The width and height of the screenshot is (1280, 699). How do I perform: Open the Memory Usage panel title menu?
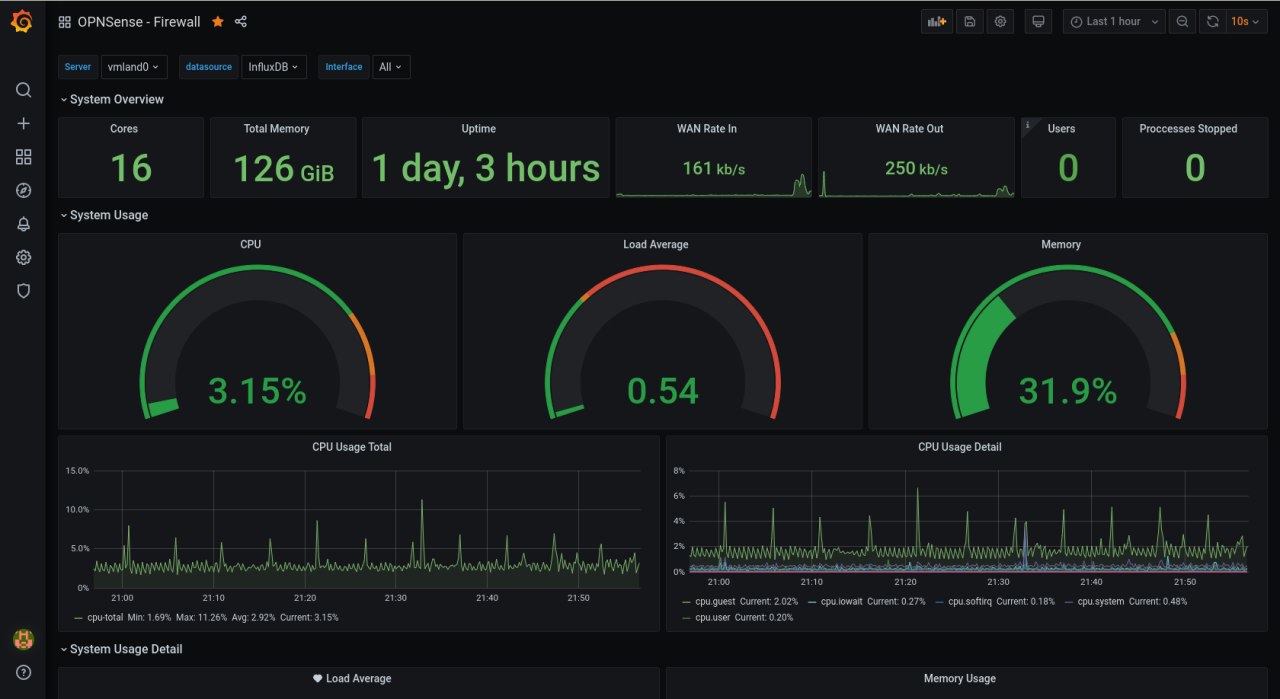[x=960, y=678]
